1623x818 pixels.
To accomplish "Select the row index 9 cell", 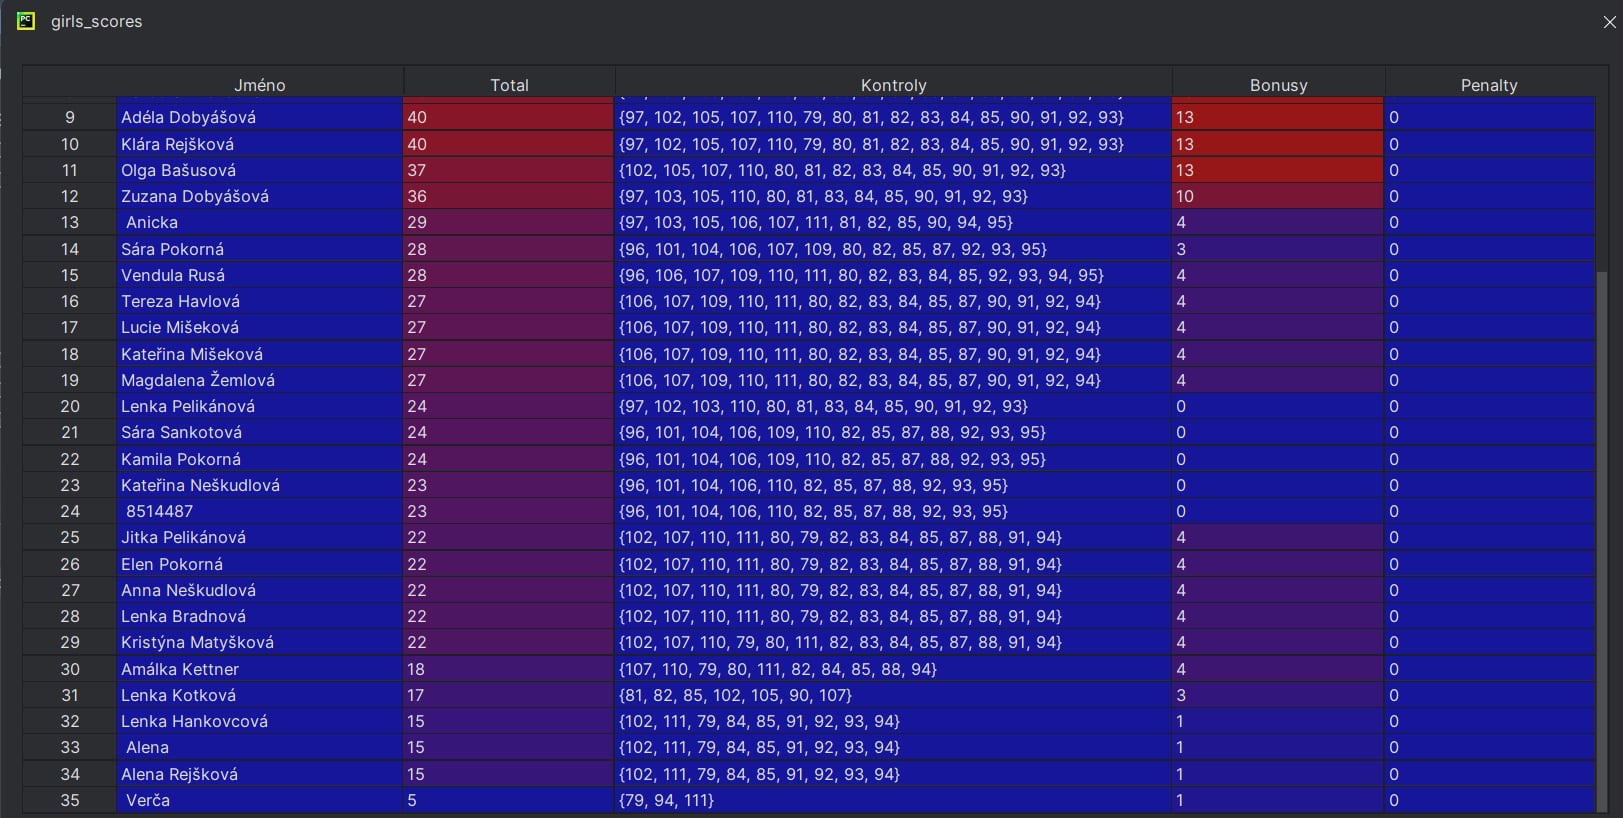I will point(70,117).
